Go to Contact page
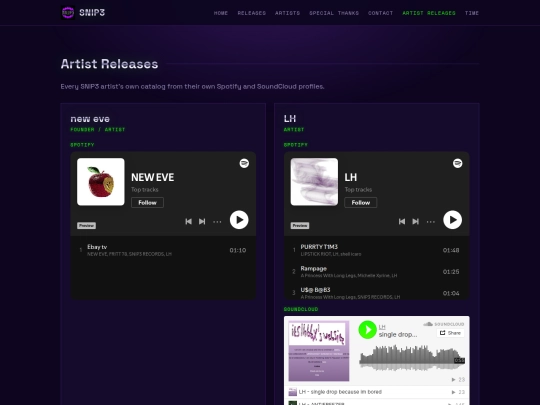 click(x=381, y=13)
